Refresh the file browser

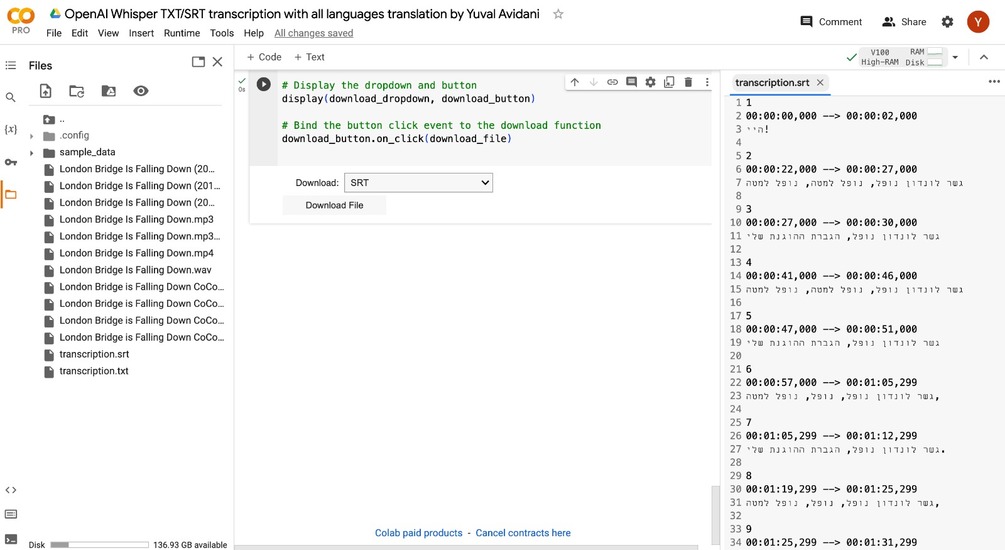pos(77,91)
